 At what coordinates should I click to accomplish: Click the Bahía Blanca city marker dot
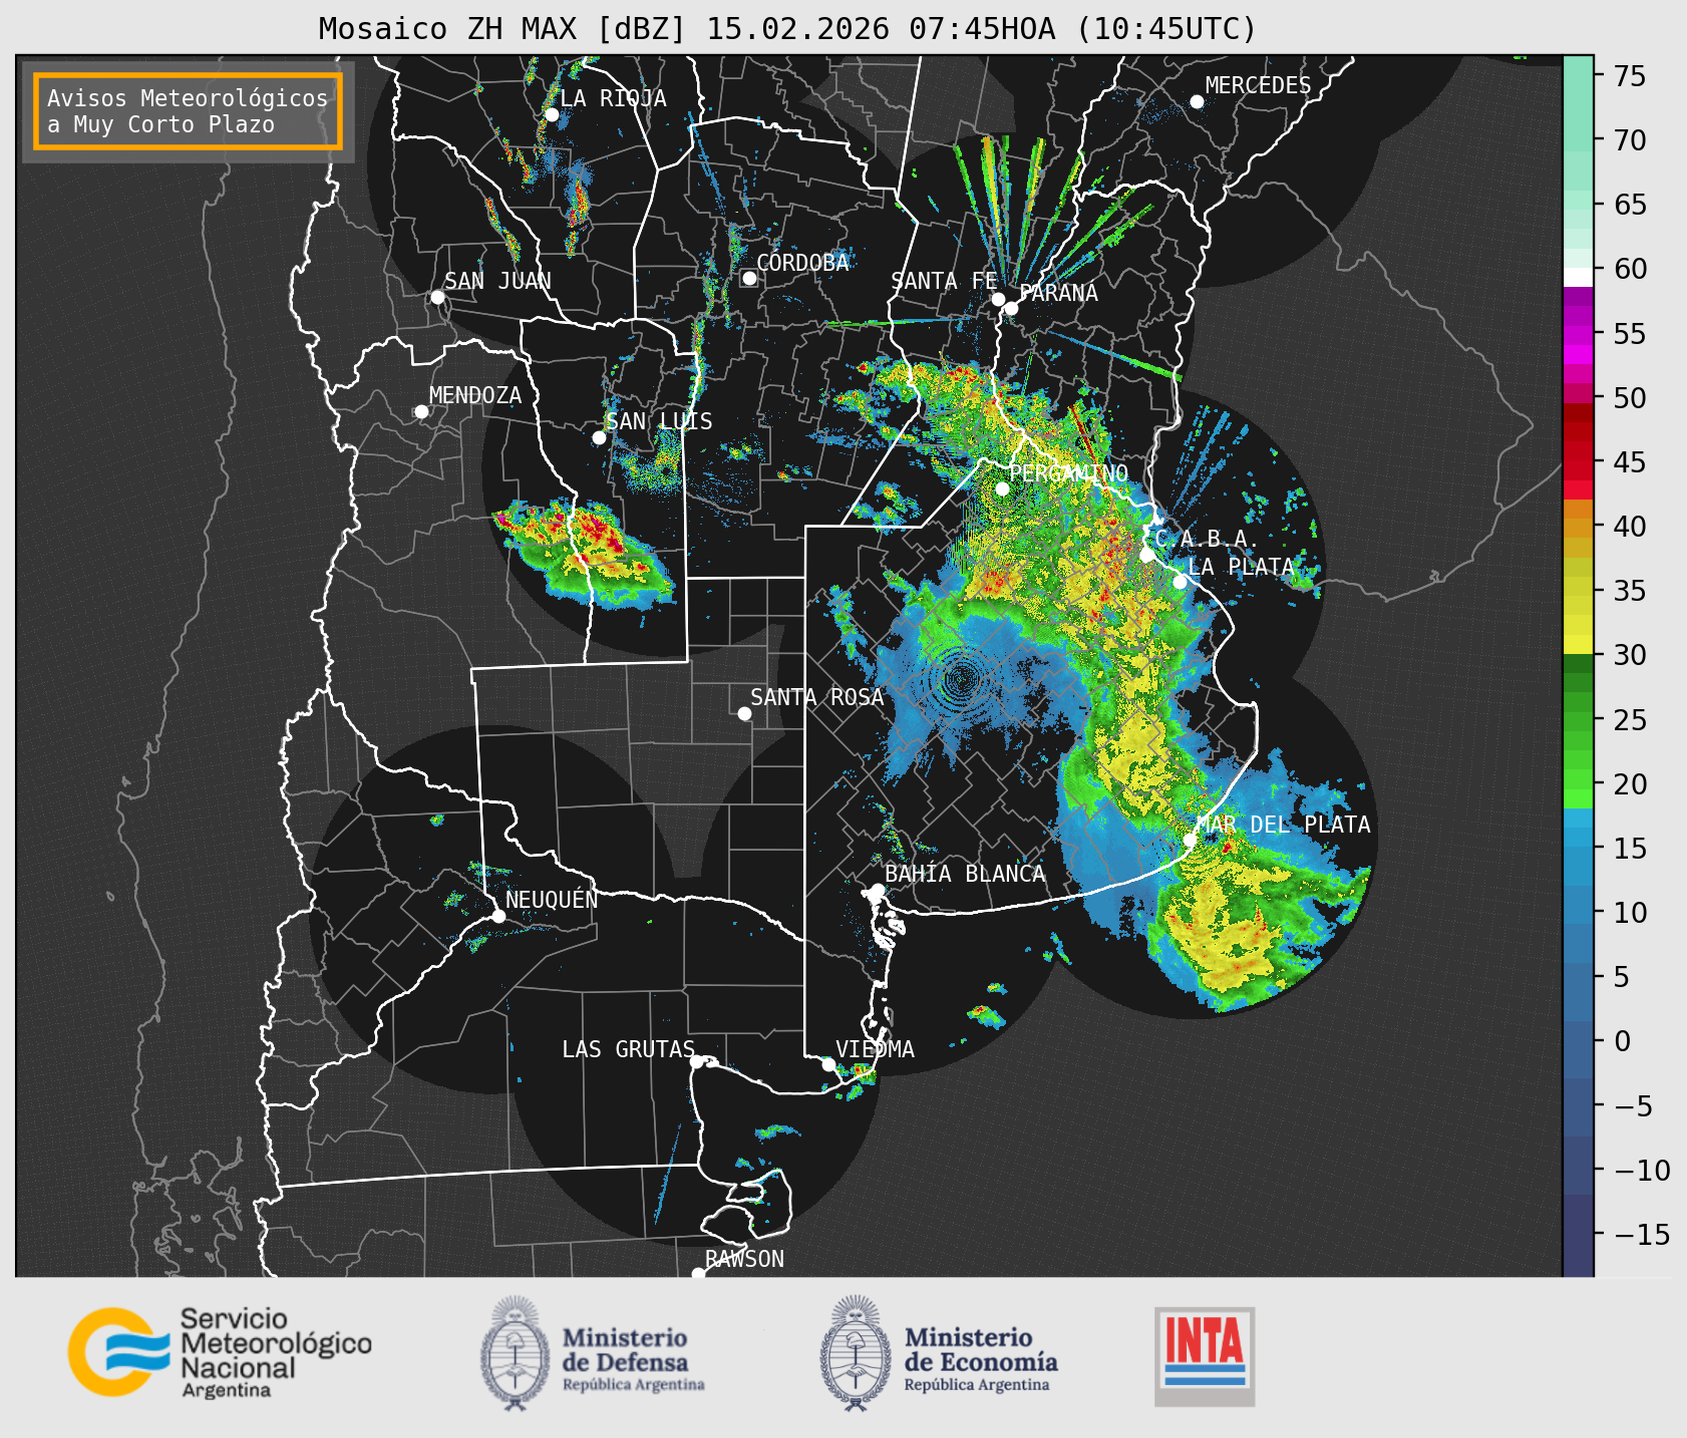(877, 890)
